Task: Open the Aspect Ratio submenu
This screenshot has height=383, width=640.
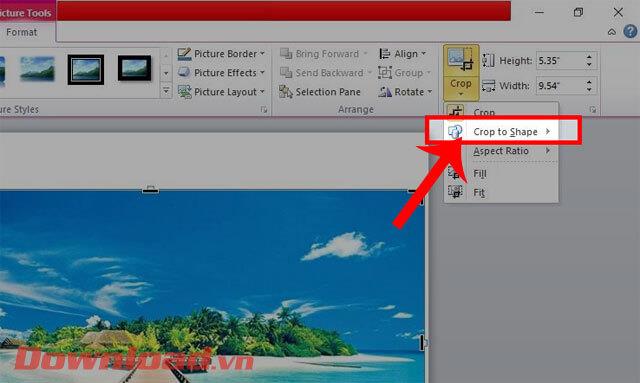Action: tap(501, 151)
